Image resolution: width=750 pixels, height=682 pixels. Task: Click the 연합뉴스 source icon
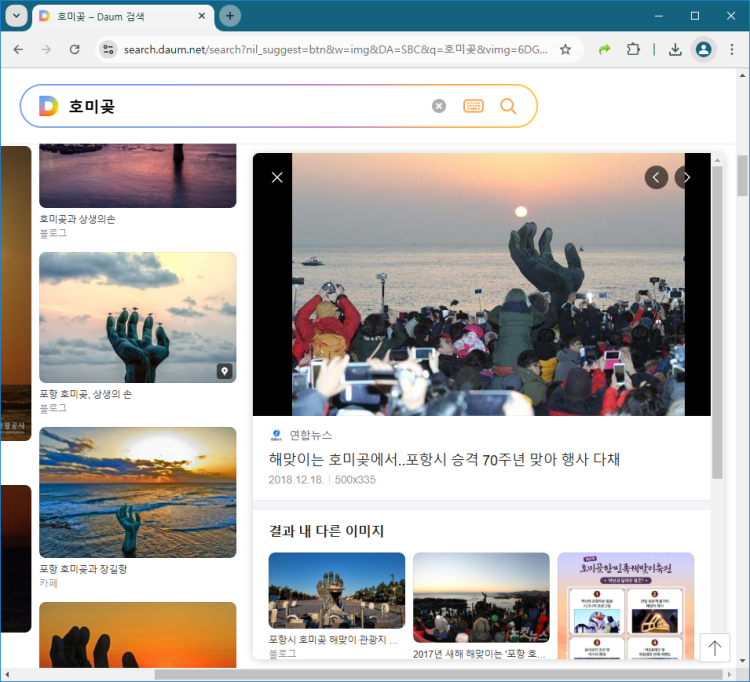coord(276,435)
